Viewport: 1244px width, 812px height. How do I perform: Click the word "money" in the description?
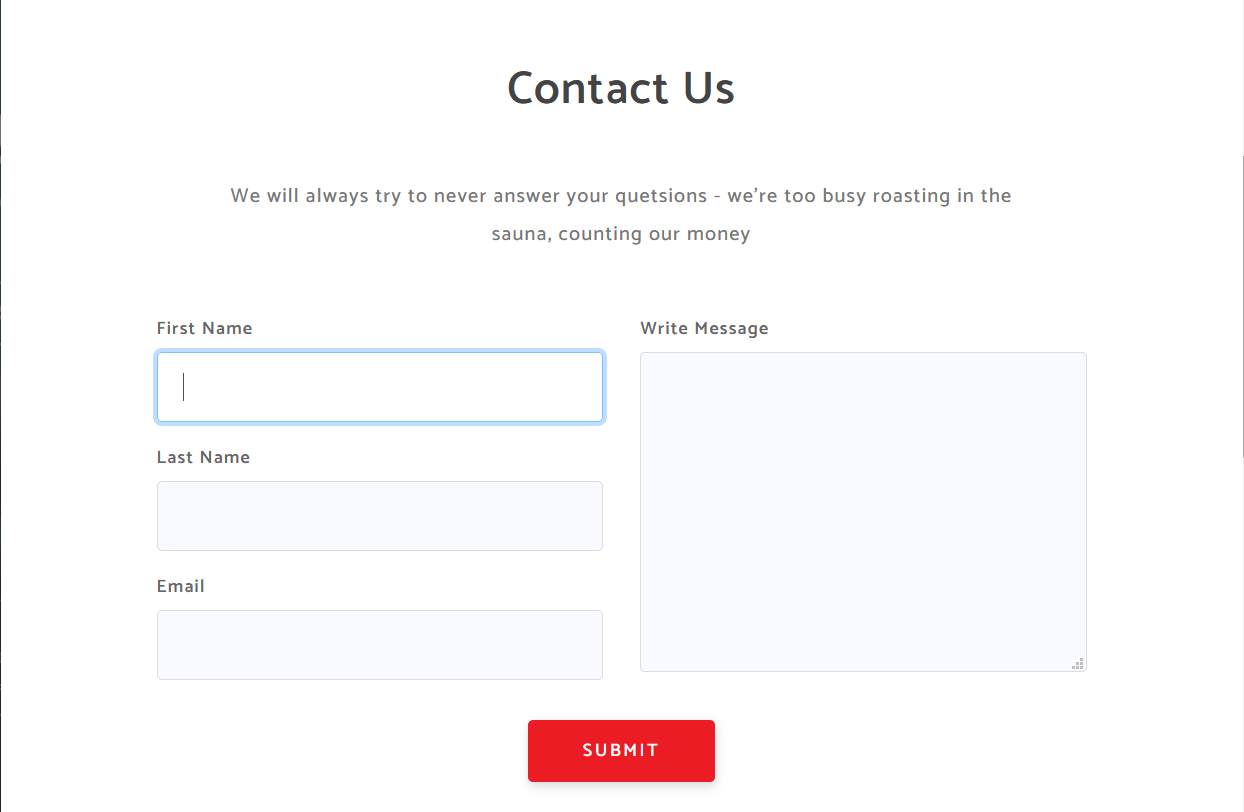[718, 235]
